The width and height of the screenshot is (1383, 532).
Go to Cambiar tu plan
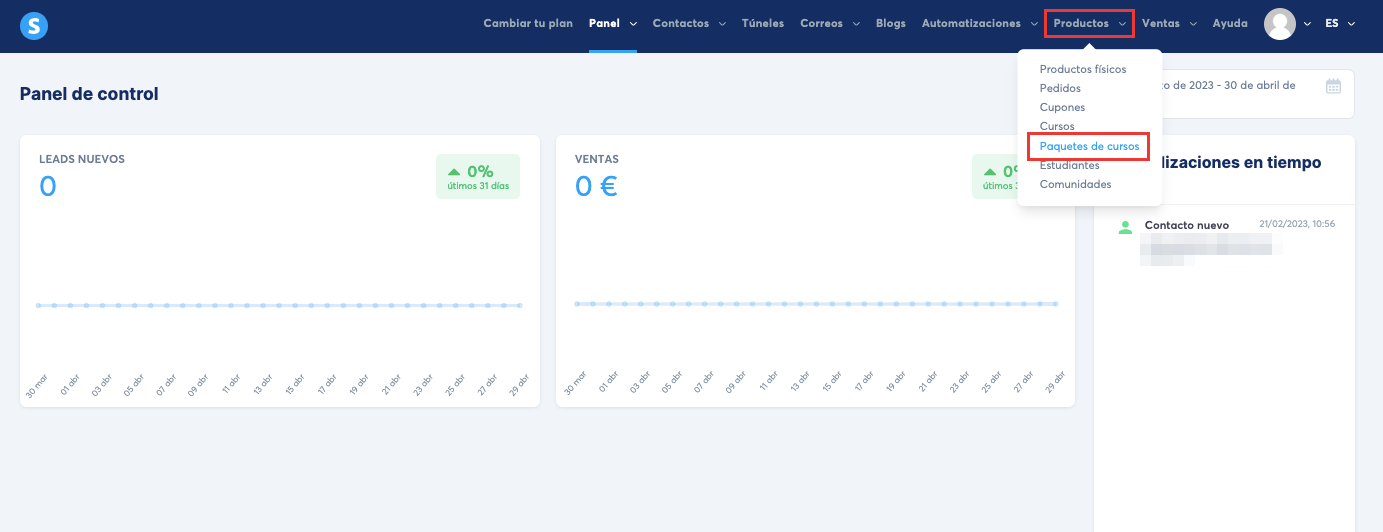528,24
